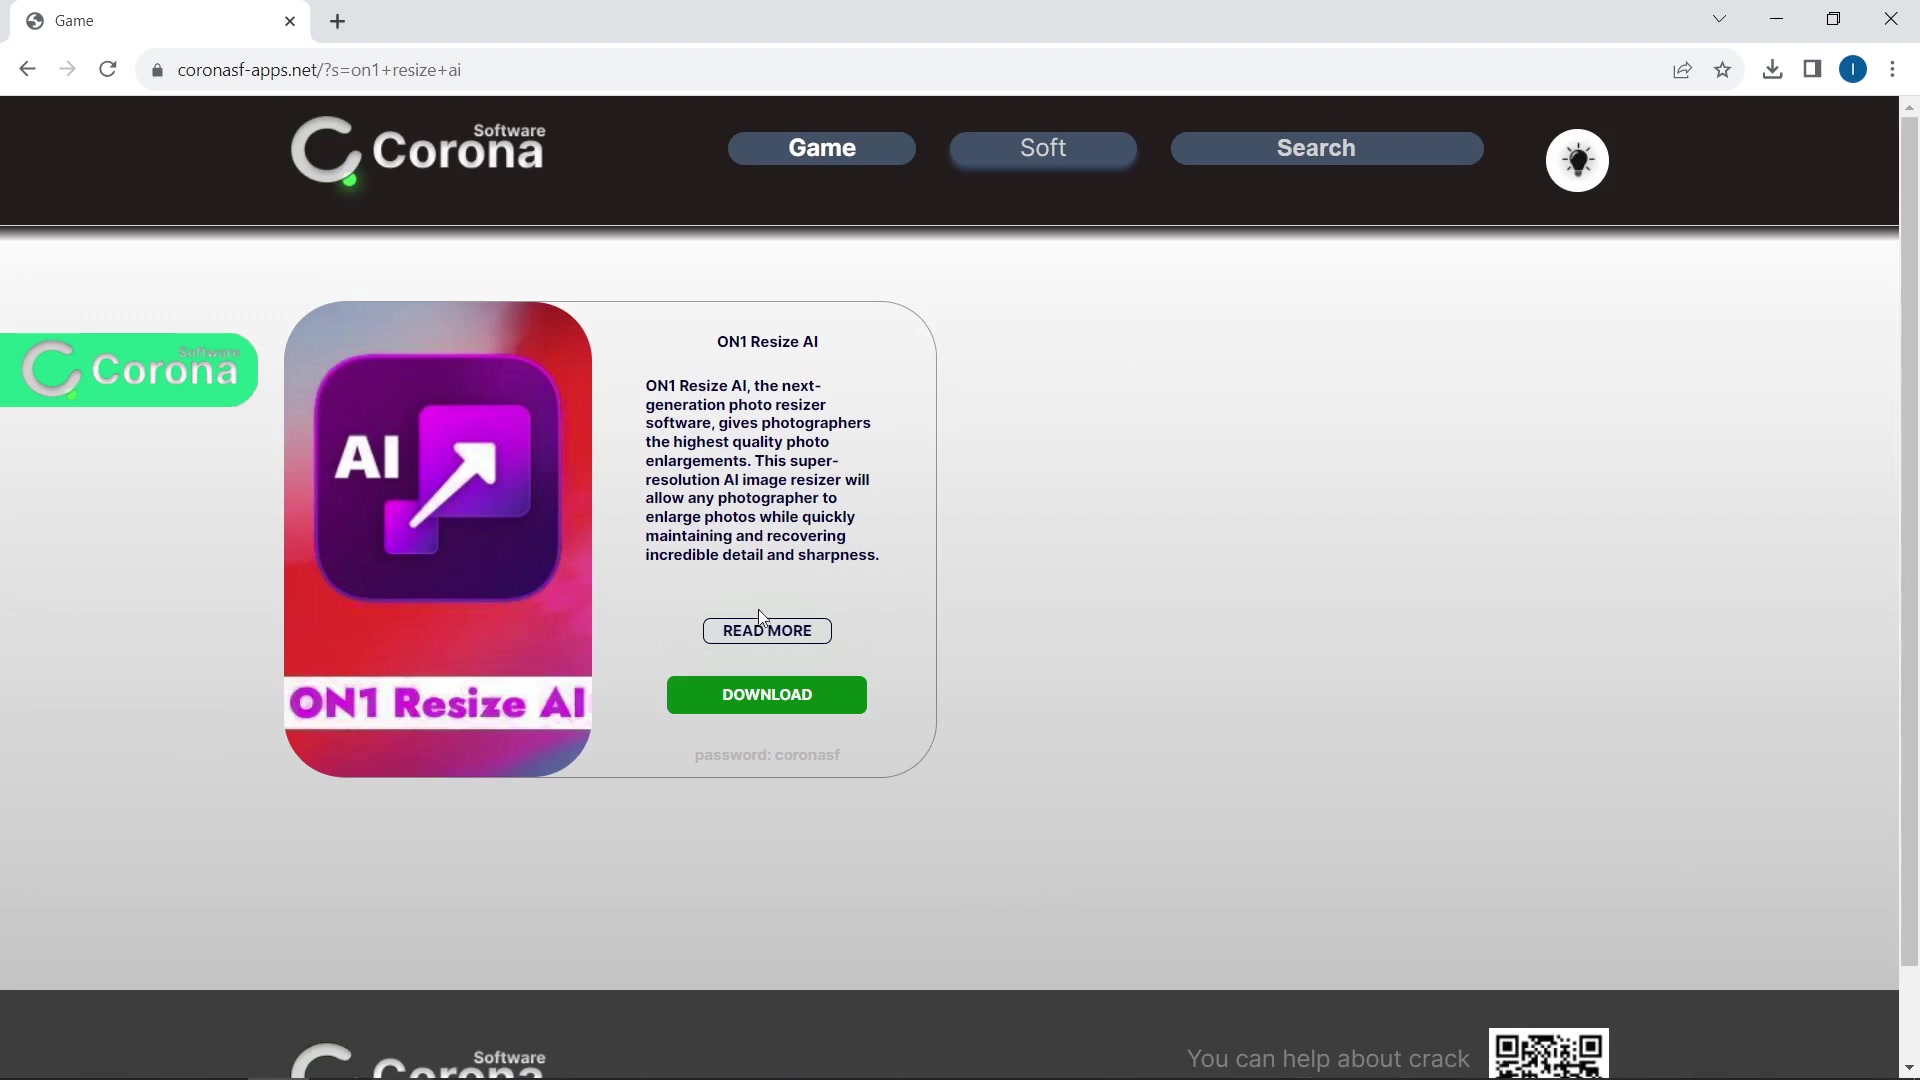The height and width of the screenshot is (1080, 1920).
Task: Click the address bar URL
Action: pos(319,70)
